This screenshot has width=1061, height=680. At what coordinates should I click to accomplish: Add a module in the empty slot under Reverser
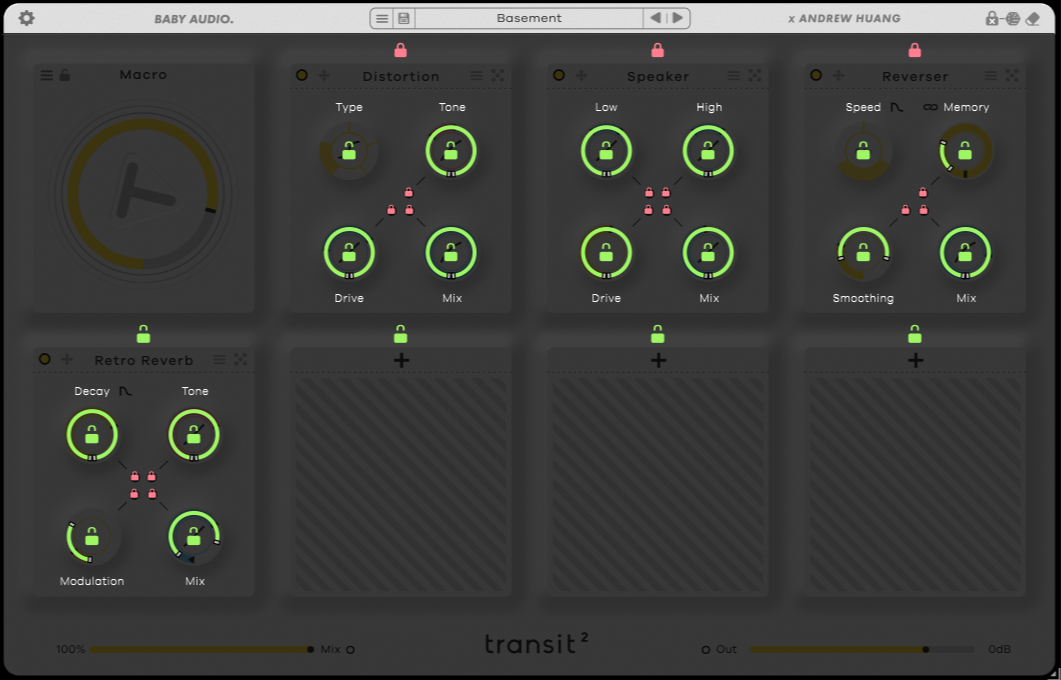click(x=916, y=361)
